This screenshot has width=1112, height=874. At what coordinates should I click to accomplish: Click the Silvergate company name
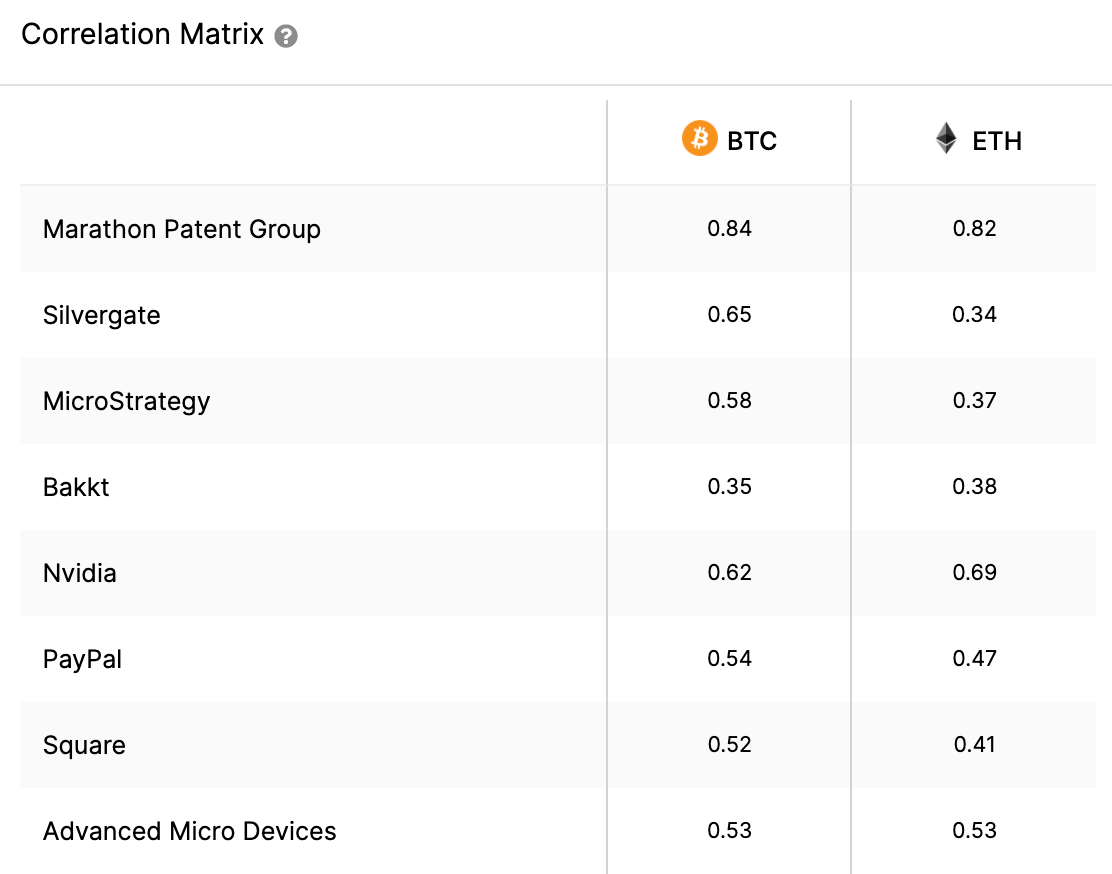(x=101, y=315)
